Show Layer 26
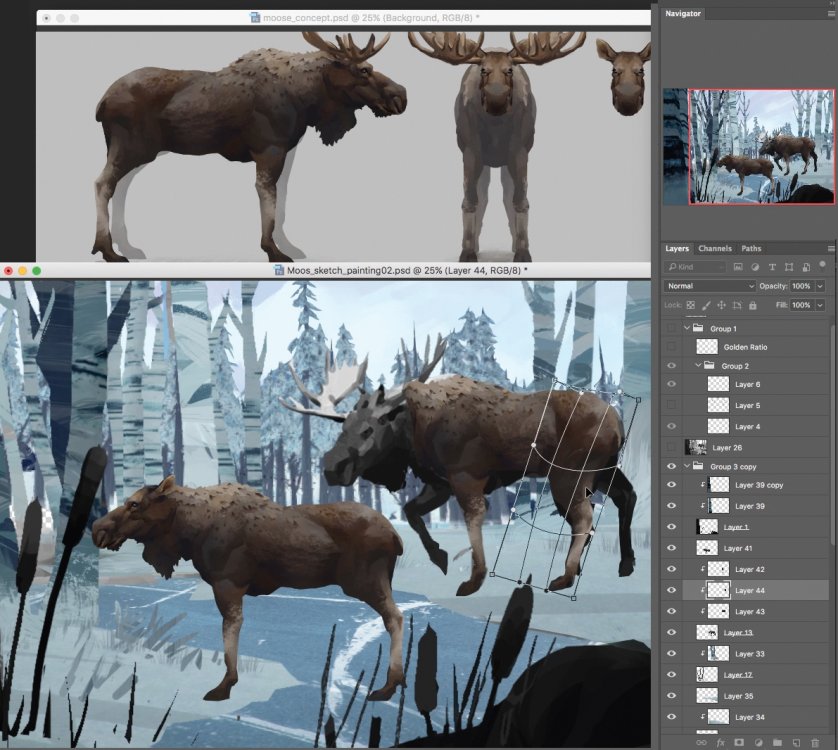838x750 pixels. point(672,447)
